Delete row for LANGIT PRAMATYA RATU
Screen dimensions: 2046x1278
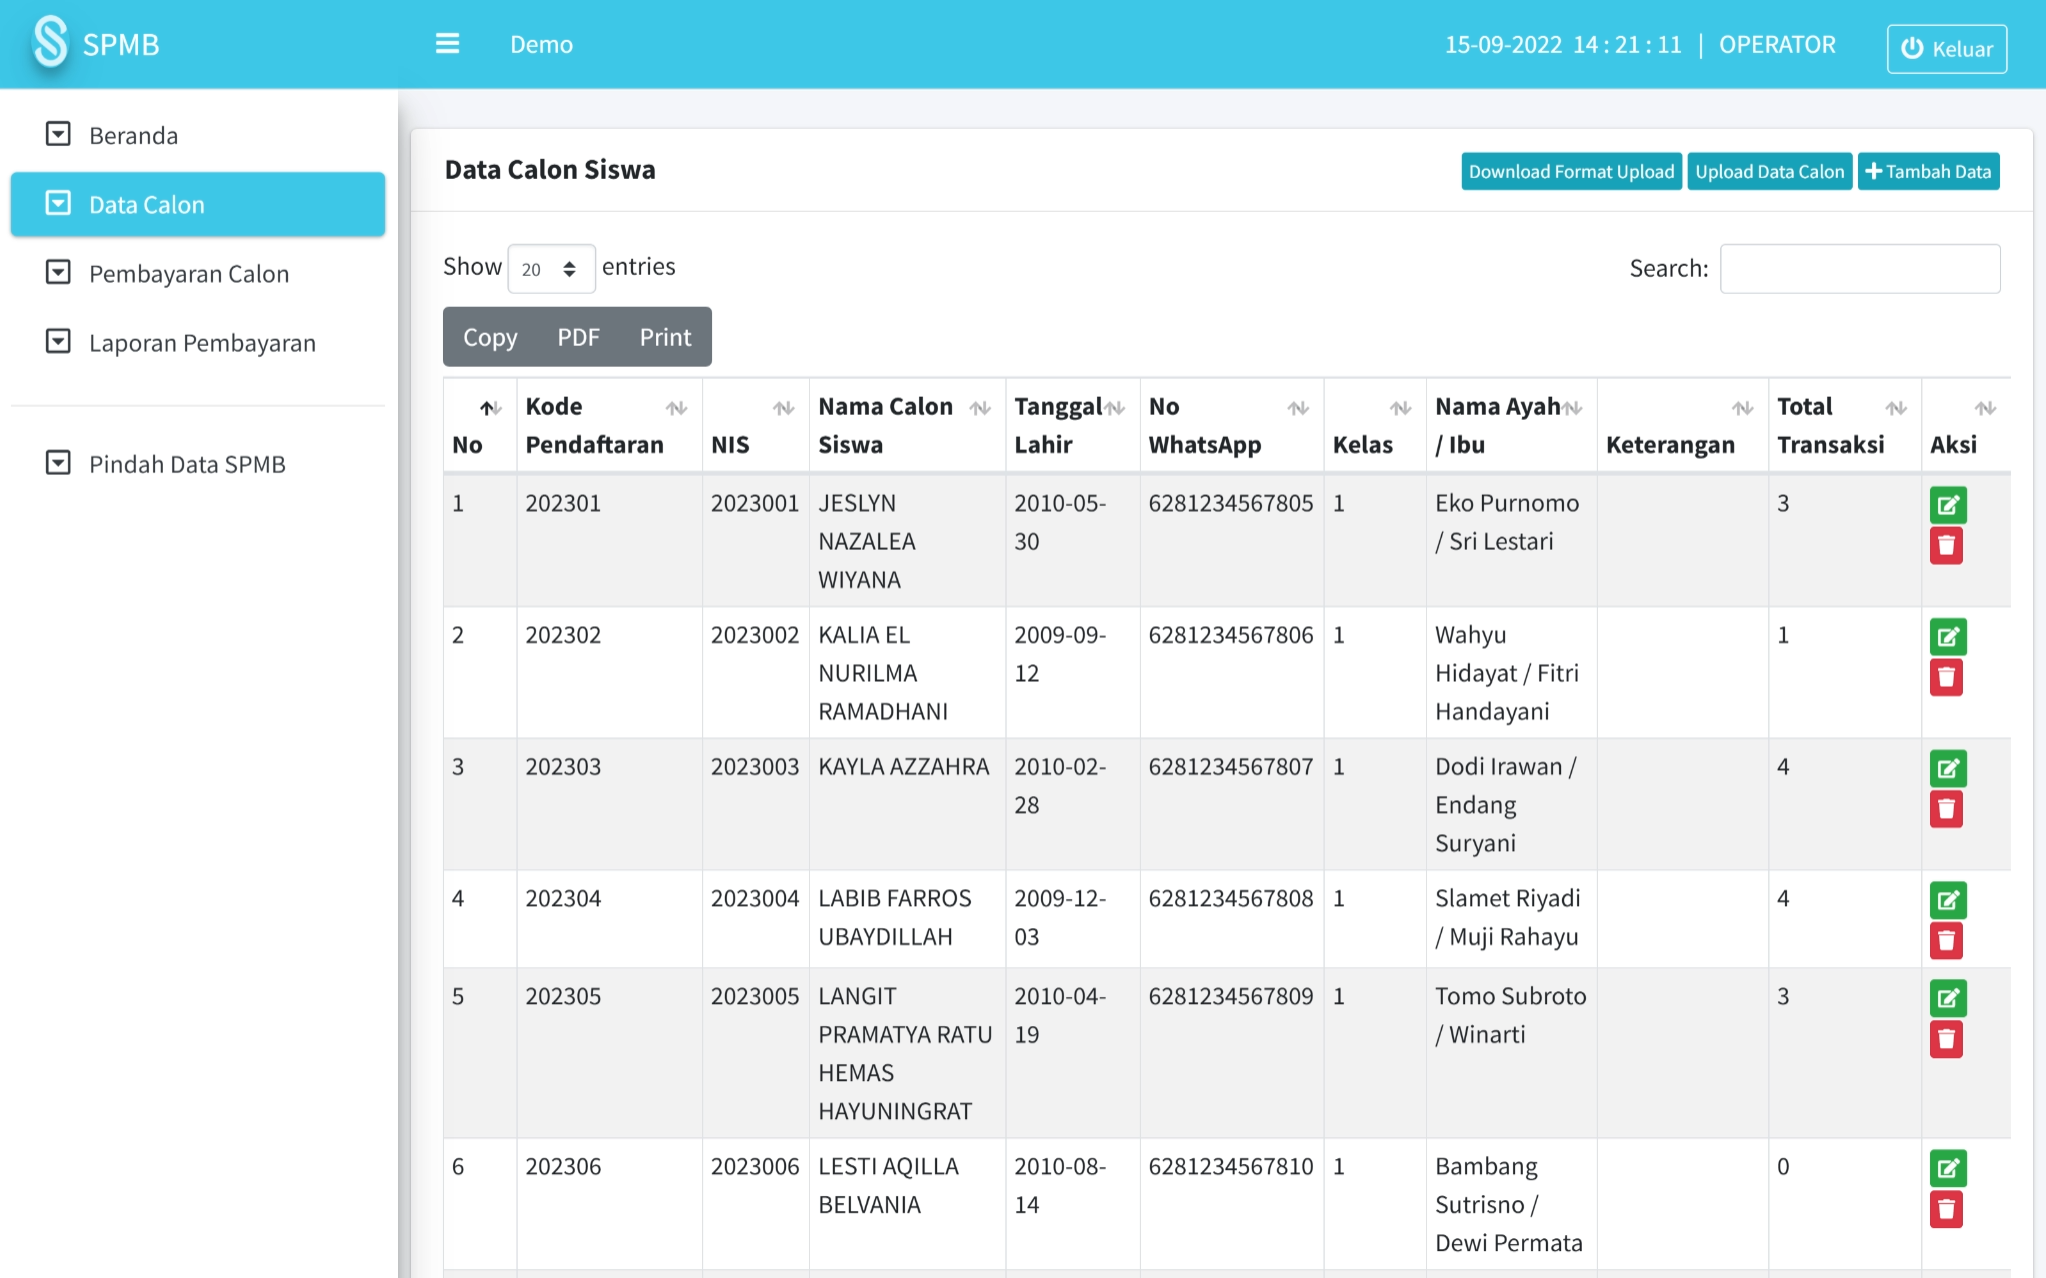pos(1946,1040)
